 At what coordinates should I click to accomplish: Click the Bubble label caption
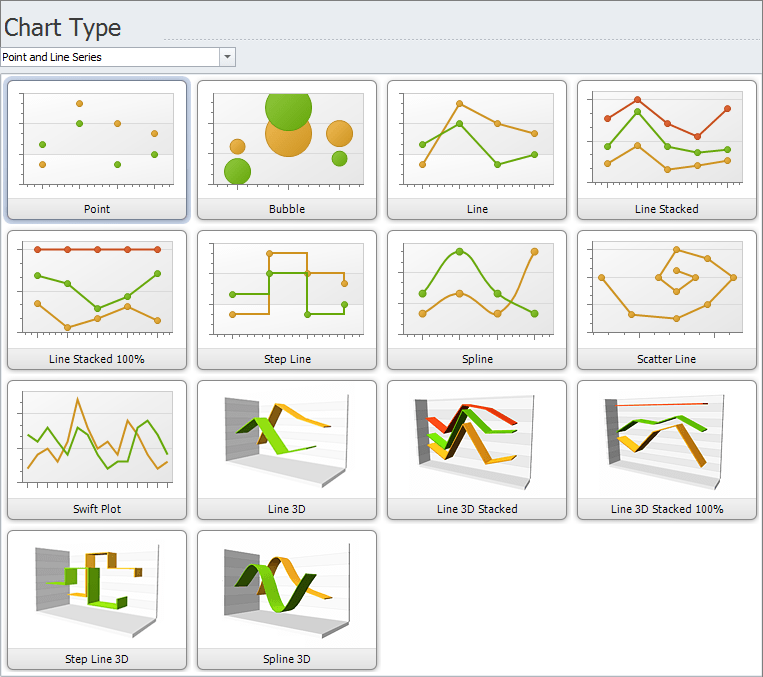click(287, 209)
